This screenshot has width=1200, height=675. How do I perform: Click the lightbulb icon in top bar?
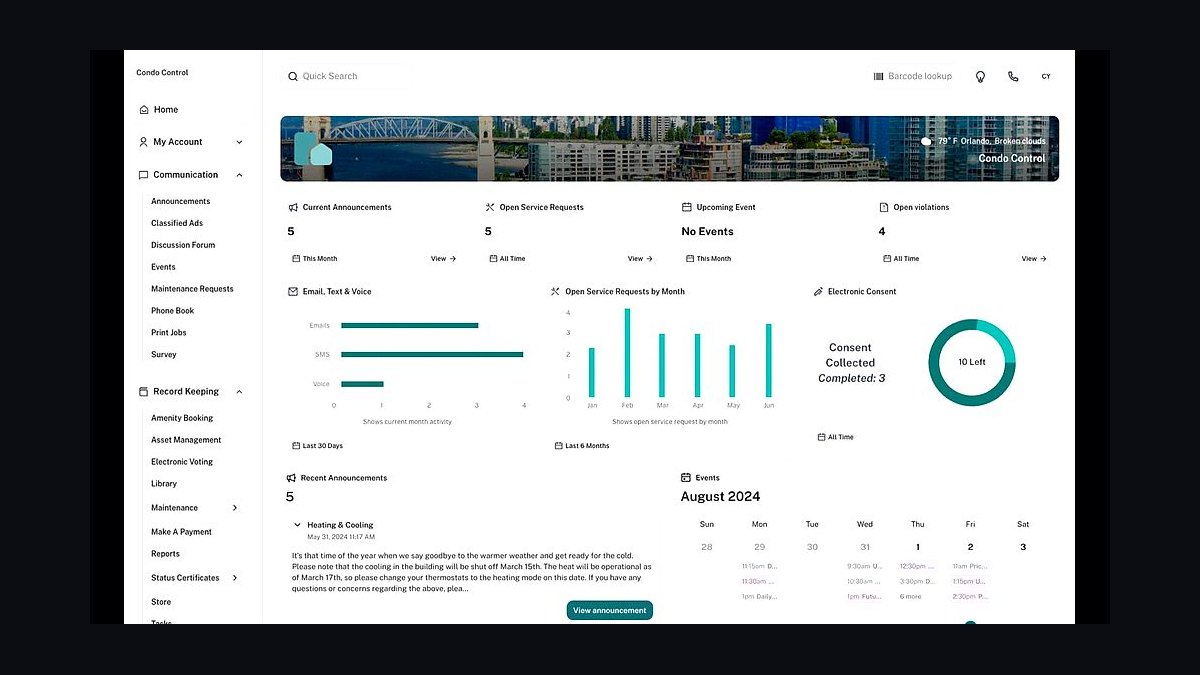coord(980,76)
